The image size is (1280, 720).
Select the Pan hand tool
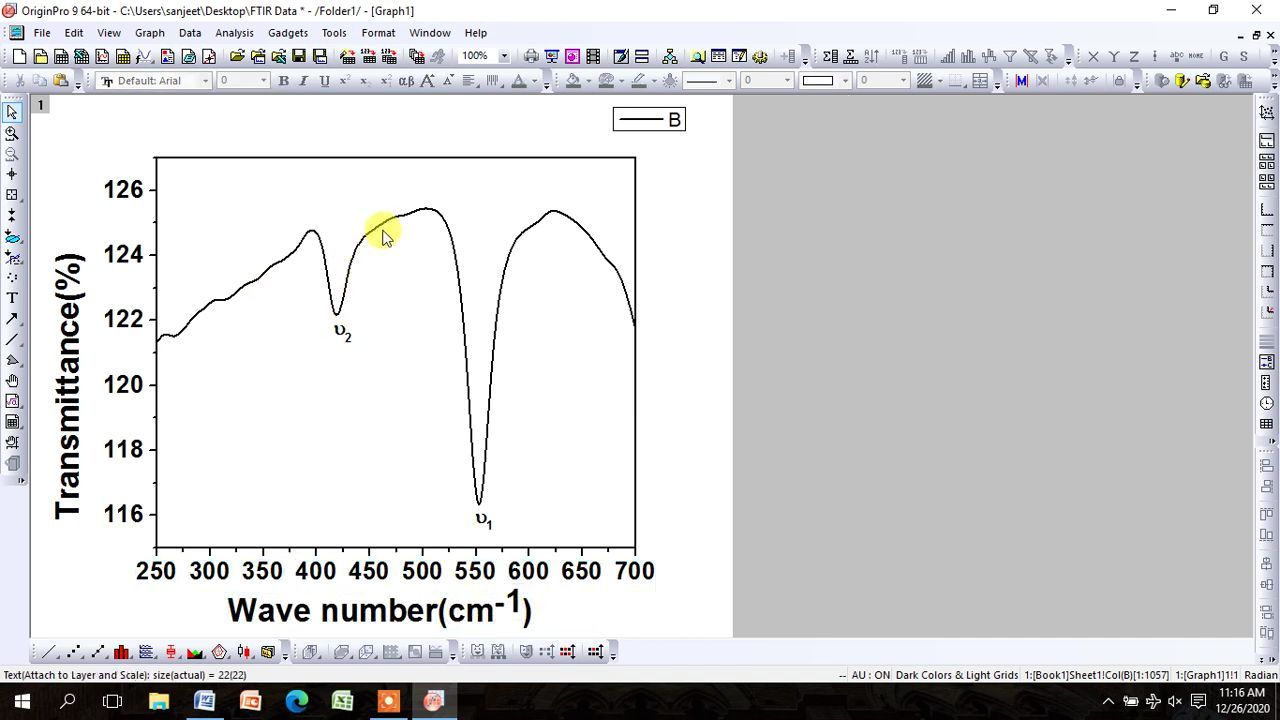coord(12,381)
